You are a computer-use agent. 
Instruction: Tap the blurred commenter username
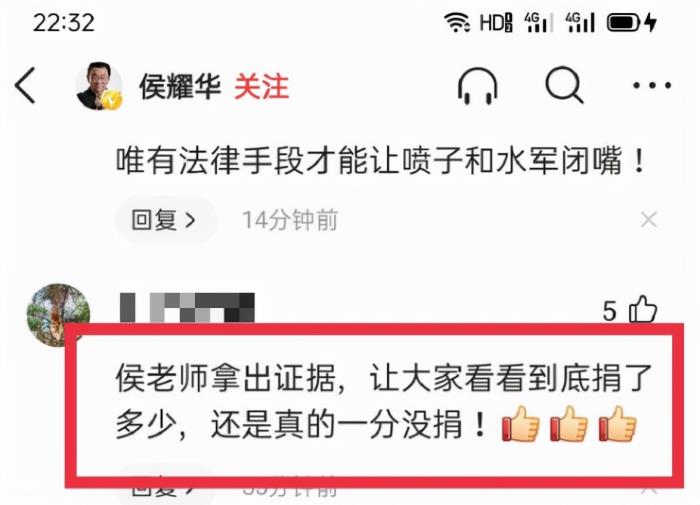click(188, 307)
